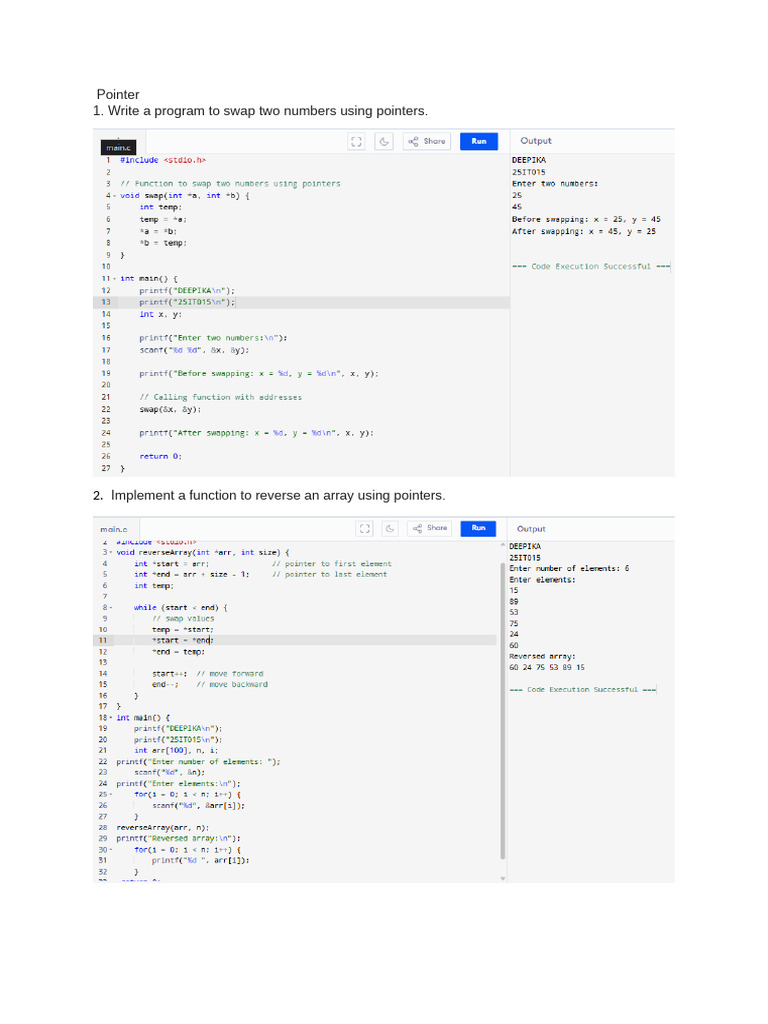
Task: Click 'Reversed array:' in second output
Action: 543,656
